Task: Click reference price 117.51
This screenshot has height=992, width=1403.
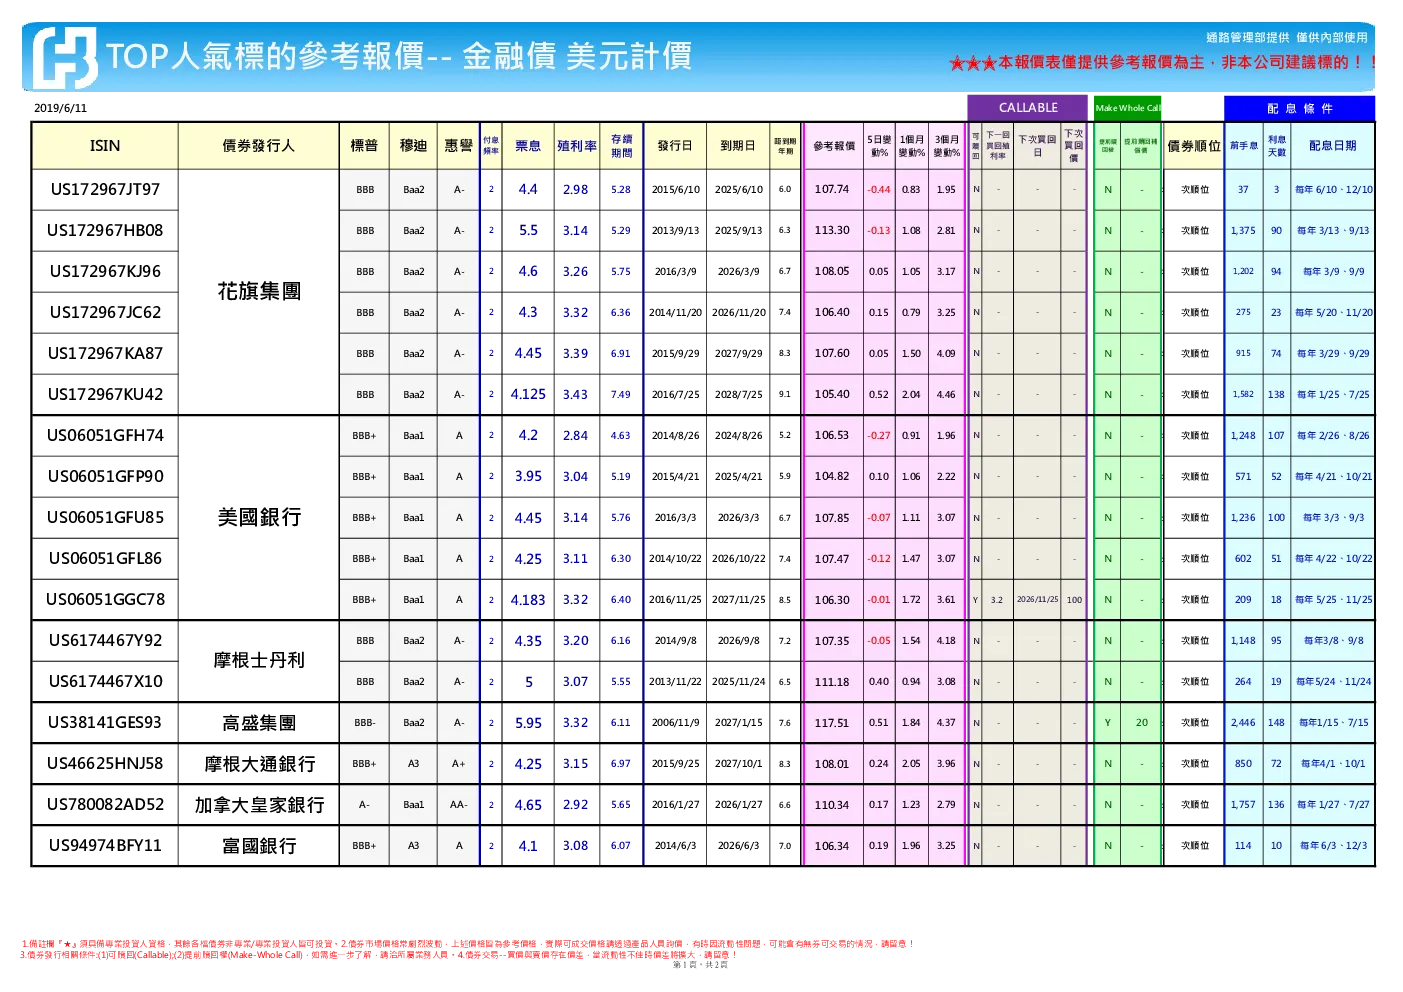Action: 832,722
